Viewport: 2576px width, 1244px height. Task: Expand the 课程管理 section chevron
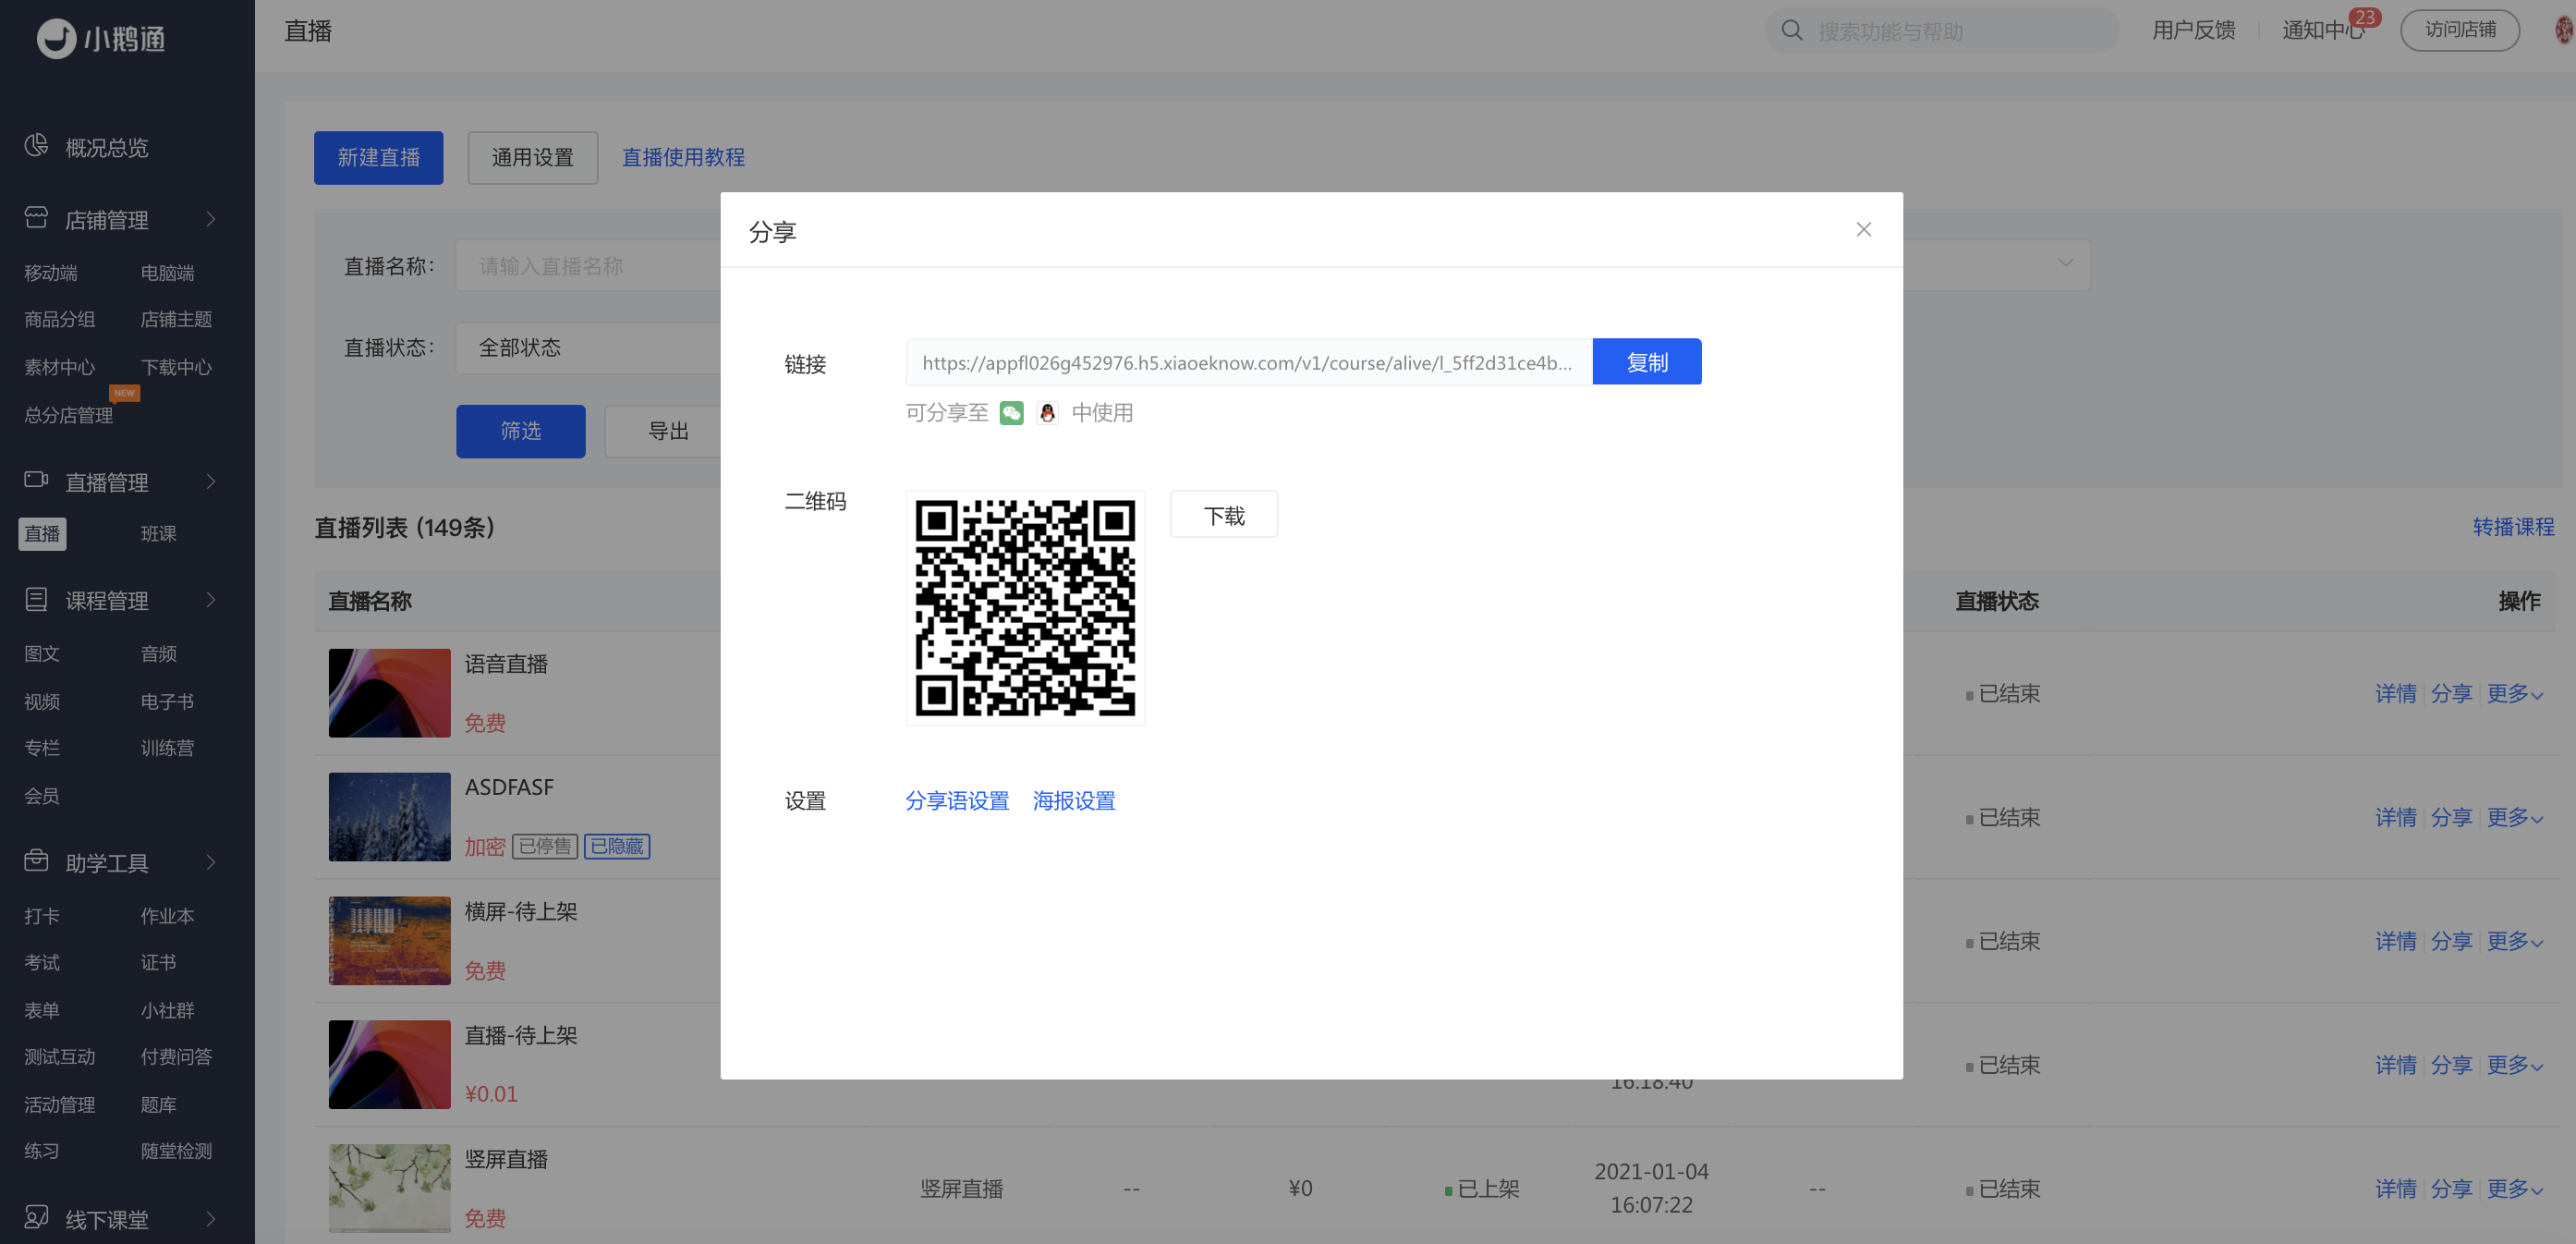(x=211, y=600)
